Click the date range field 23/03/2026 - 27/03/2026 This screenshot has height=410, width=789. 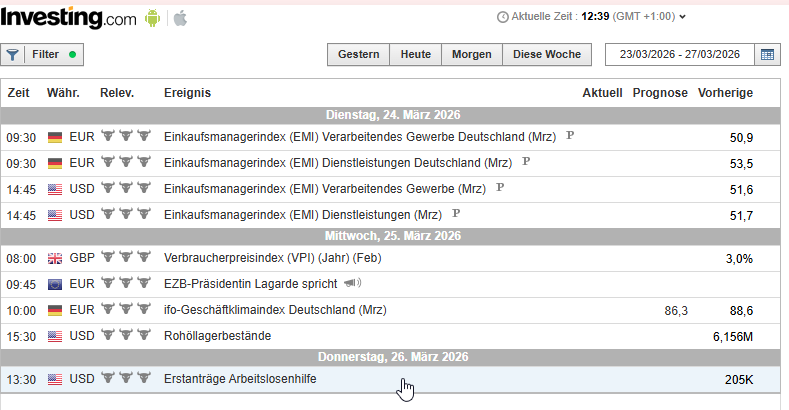tap(680, 54)
